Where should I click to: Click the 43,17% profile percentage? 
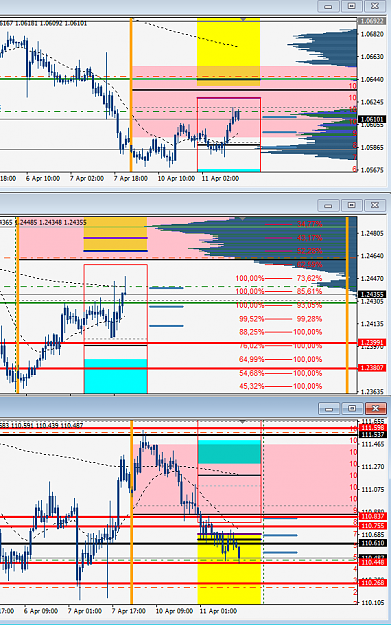309,238
